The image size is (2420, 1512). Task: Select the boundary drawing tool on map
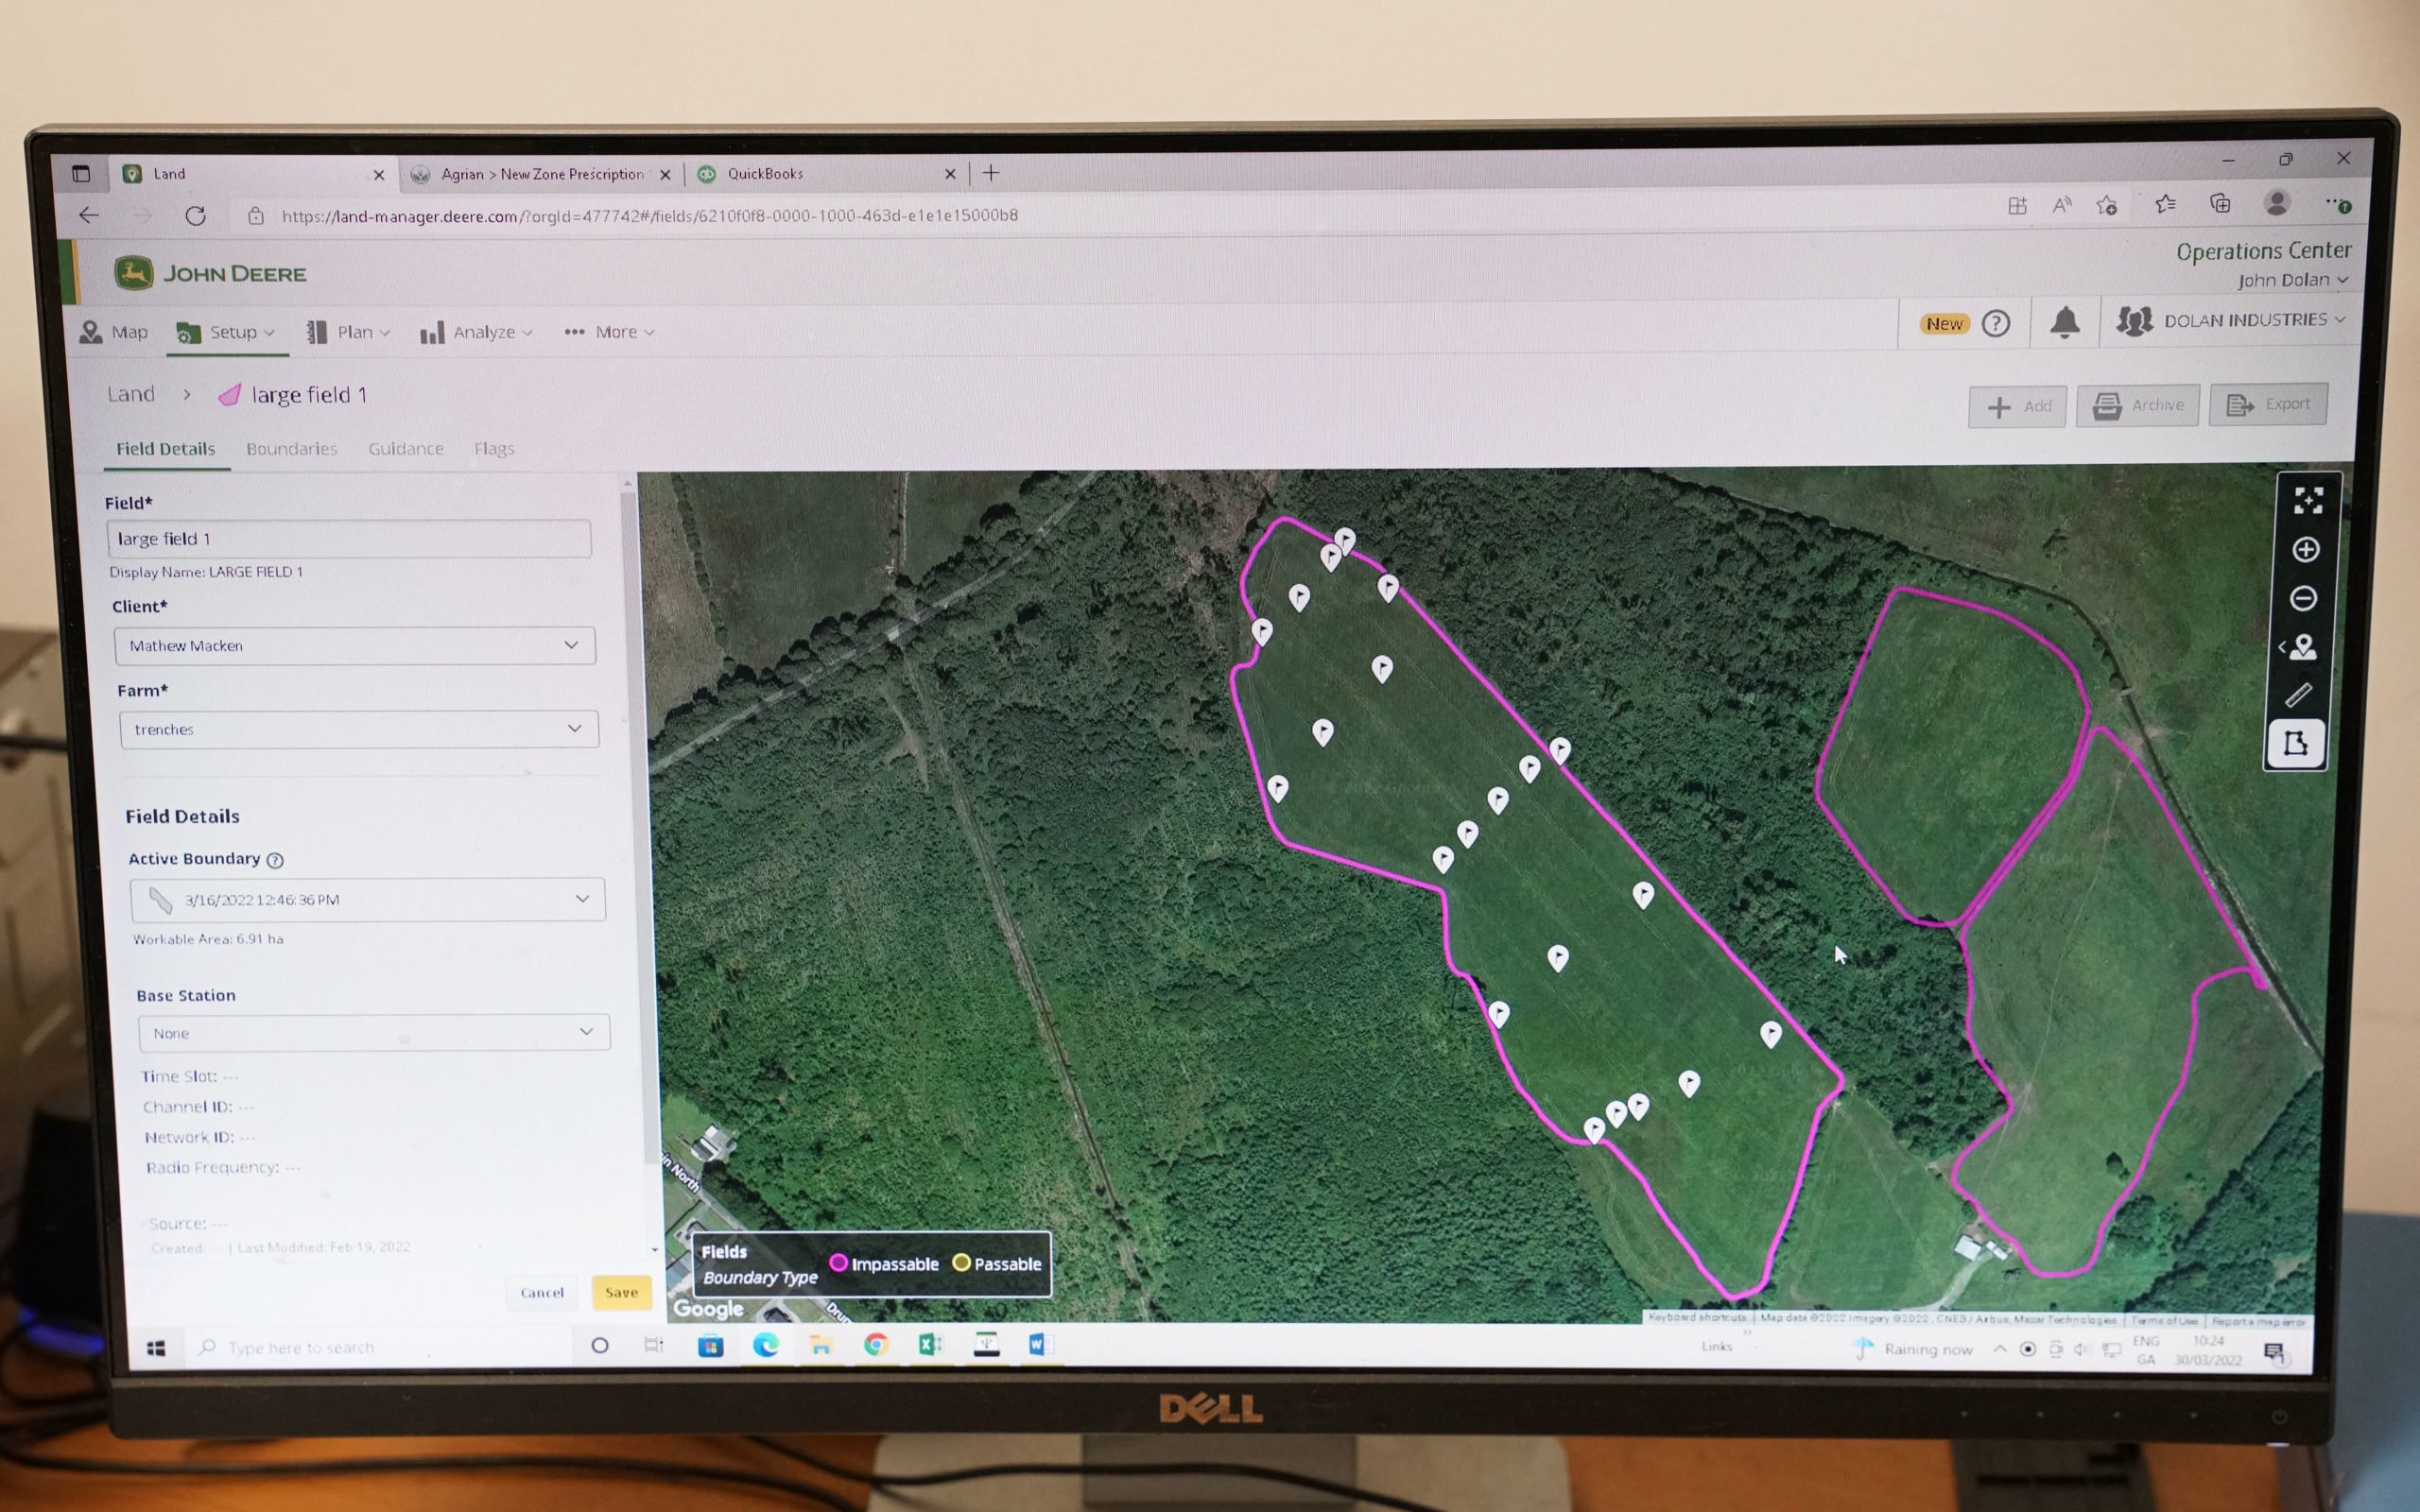click(x=2295, y=743)
